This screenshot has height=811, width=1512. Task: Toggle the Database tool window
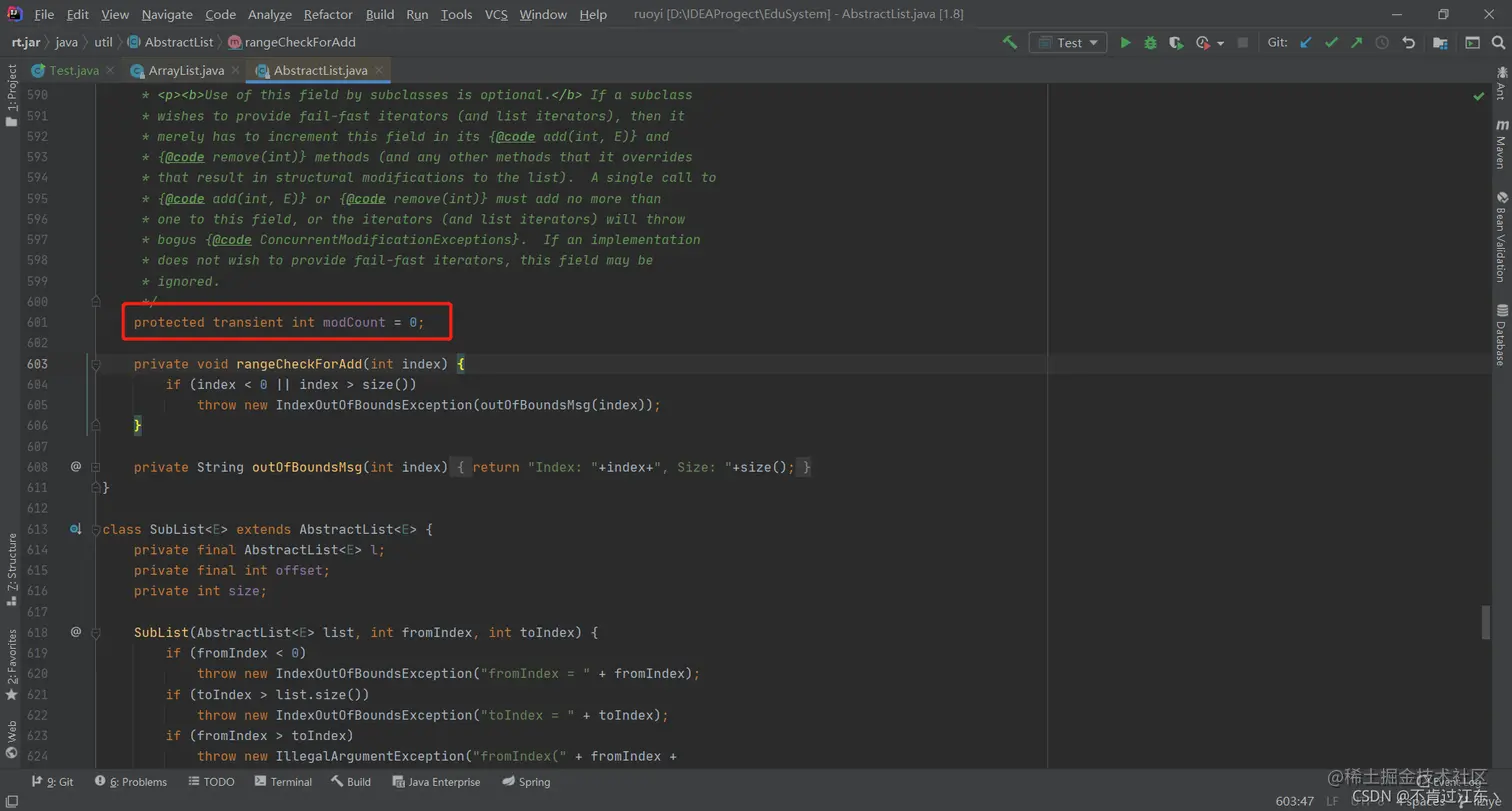point(1501,335)
